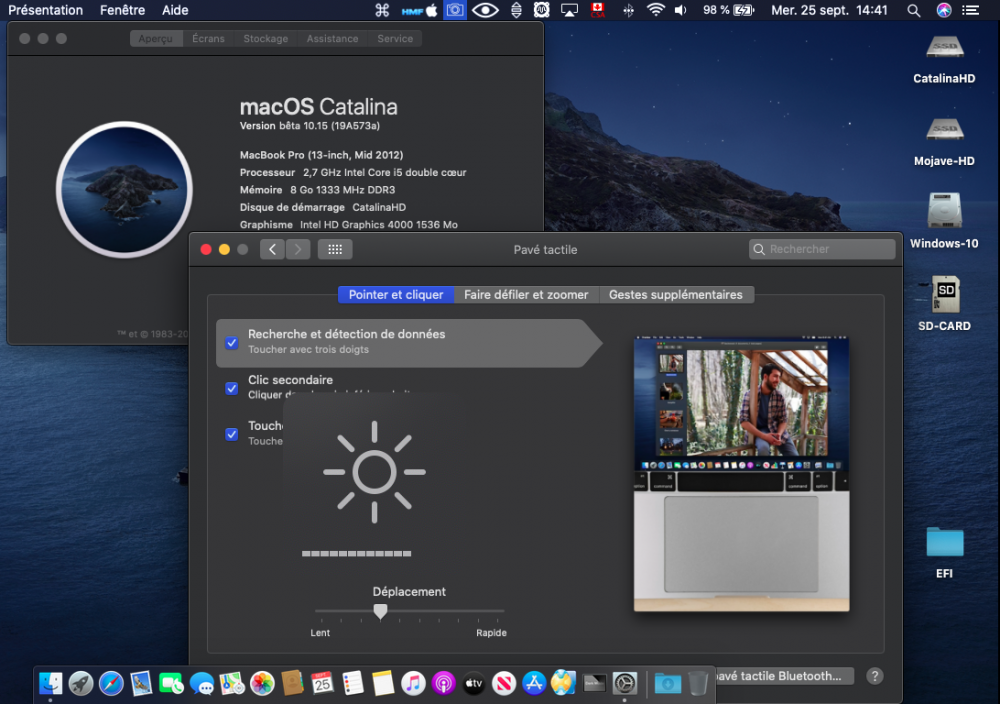Open Maps from the Dock
This screenshot has height=704, width=1000.
[232, 684]
